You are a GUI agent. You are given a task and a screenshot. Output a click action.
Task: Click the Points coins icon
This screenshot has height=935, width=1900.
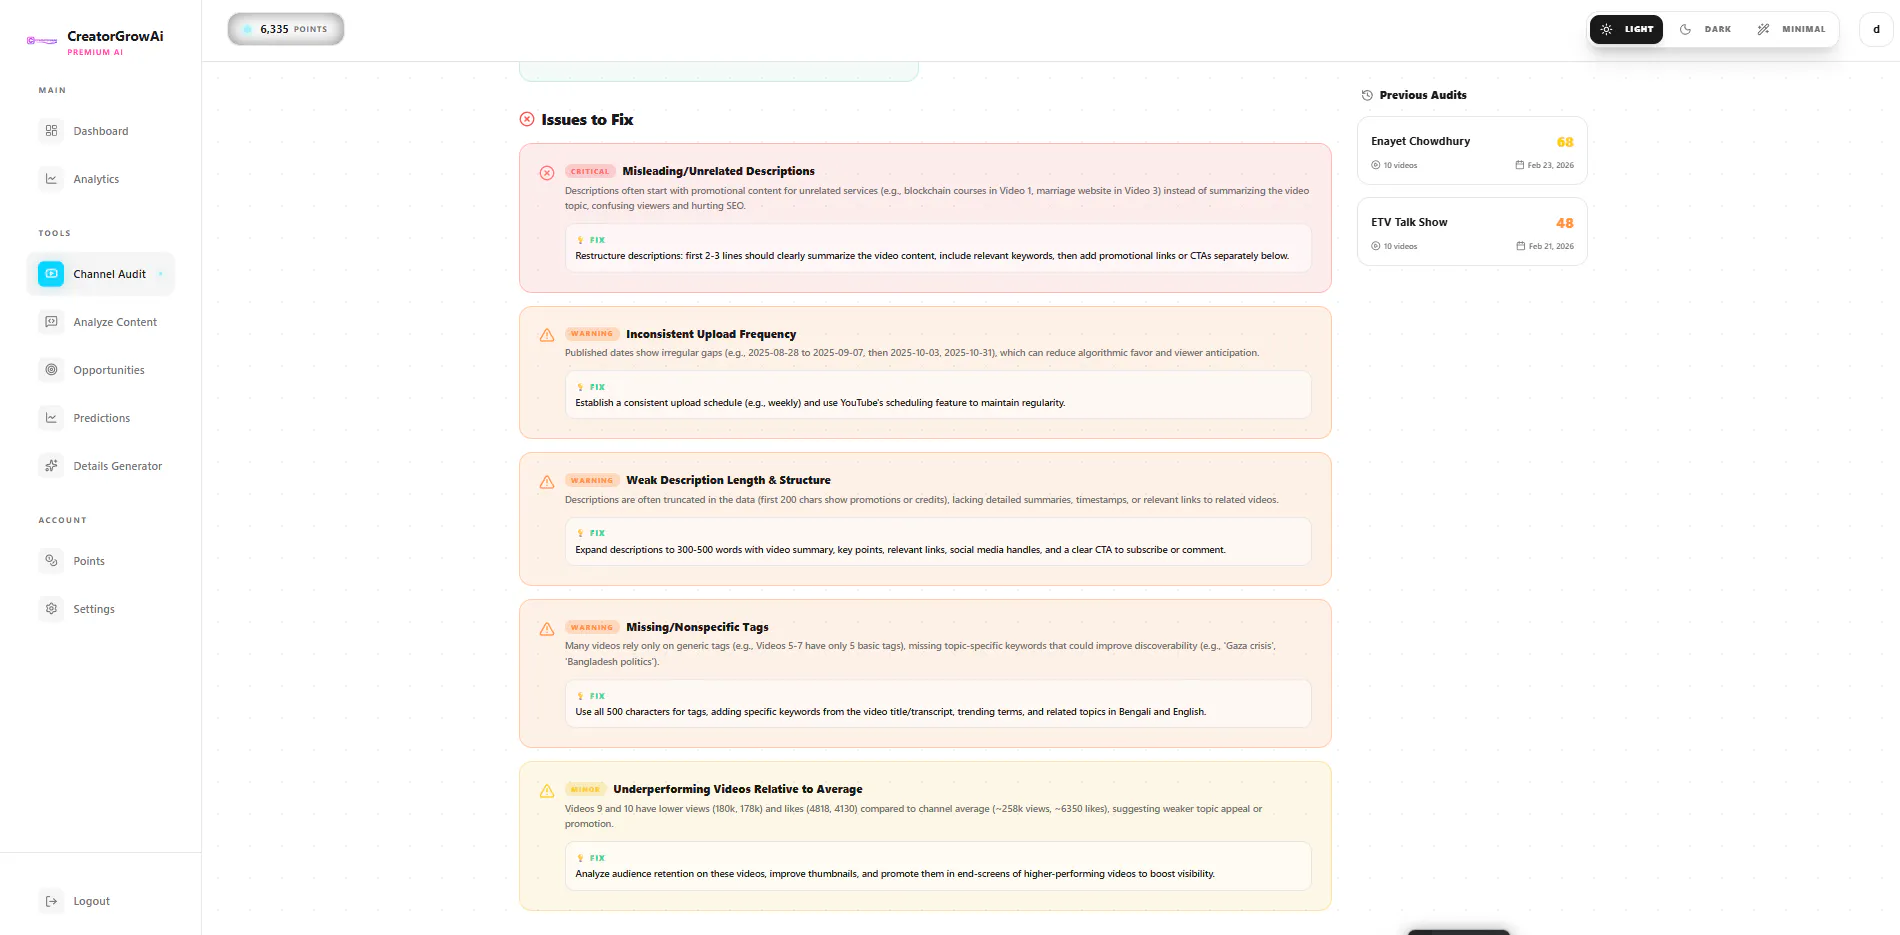click(x=51, y=561)
